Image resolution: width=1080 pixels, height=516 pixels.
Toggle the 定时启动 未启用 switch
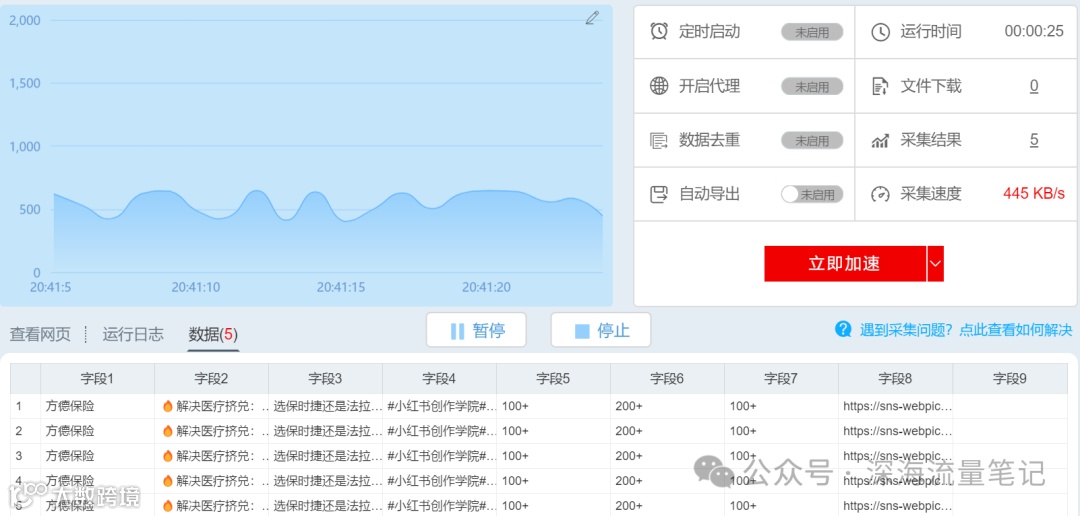[812, 32]
